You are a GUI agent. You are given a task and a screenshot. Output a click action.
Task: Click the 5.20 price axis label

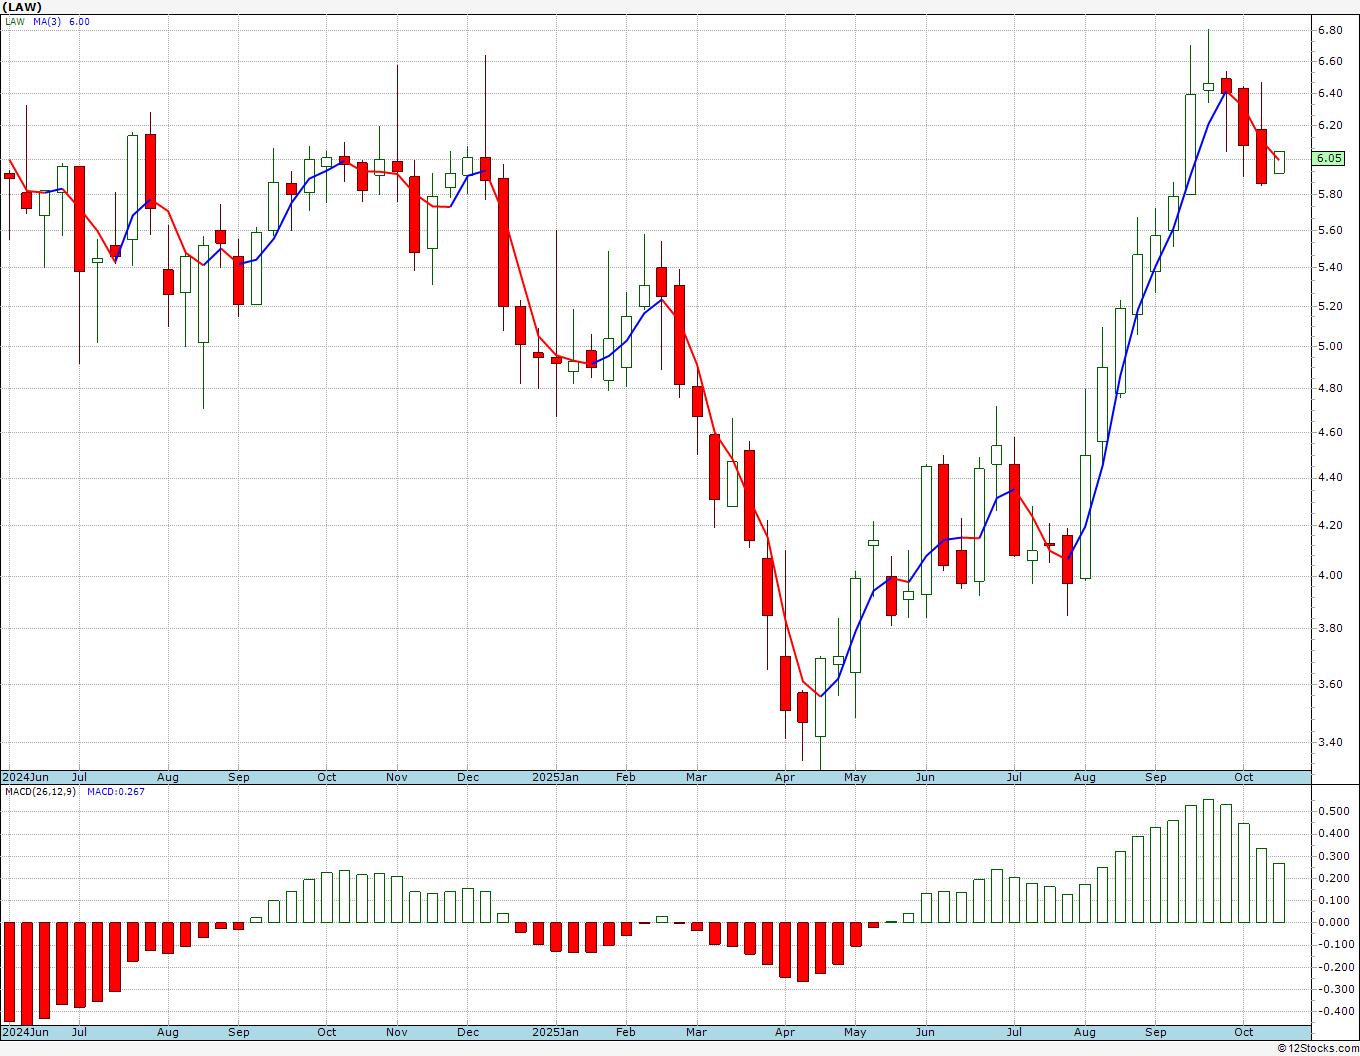(x=1329, y=306)
